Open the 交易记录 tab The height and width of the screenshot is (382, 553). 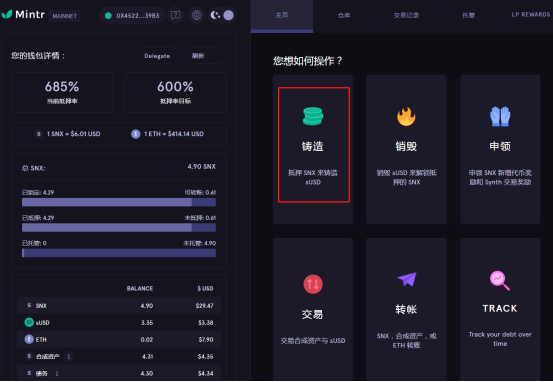pyautogui.click(x=406, y=15)
